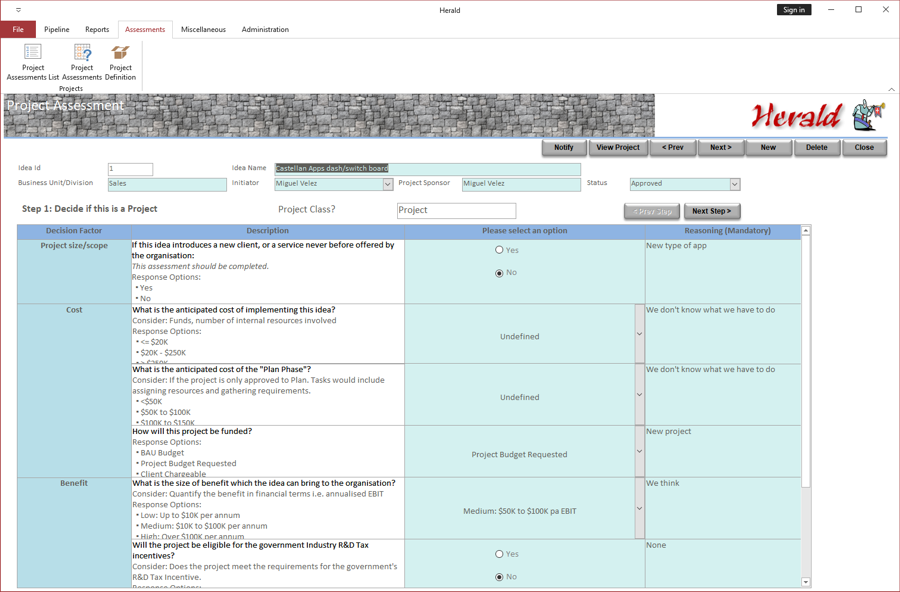Screen dimensions: 900x592
Task: Select Yes for R&D Tax incentives
Action: point(499,554)
